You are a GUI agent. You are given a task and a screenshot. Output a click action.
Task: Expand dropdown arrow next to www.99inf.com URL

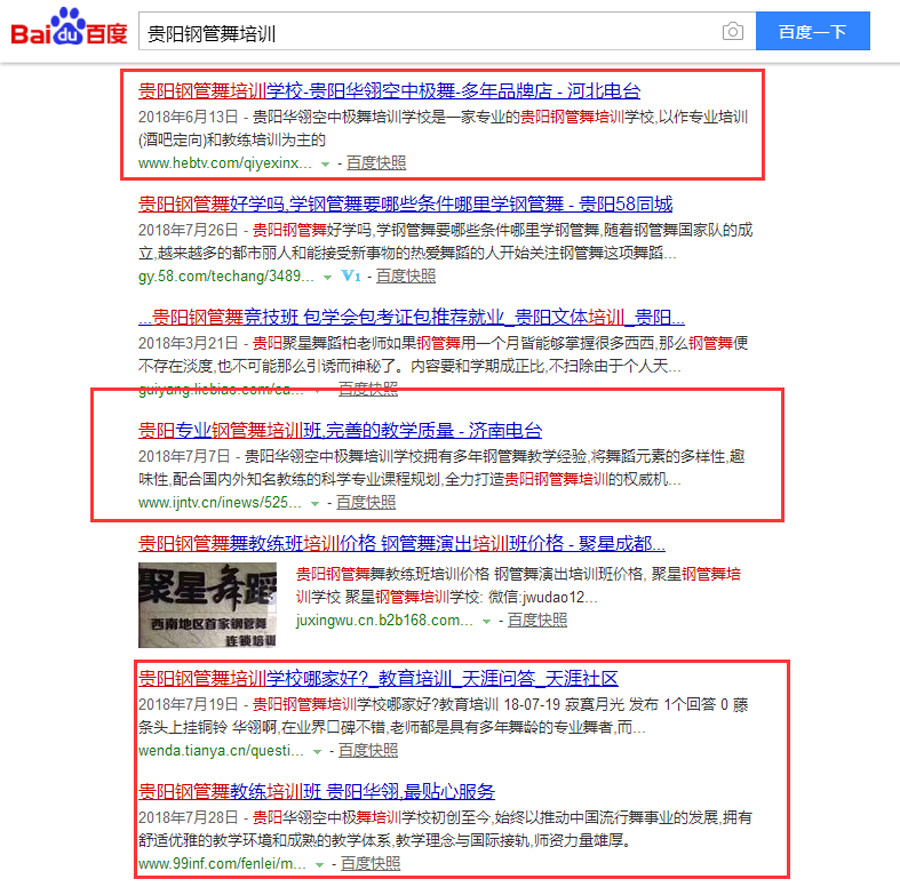click(x=319, y=865)
